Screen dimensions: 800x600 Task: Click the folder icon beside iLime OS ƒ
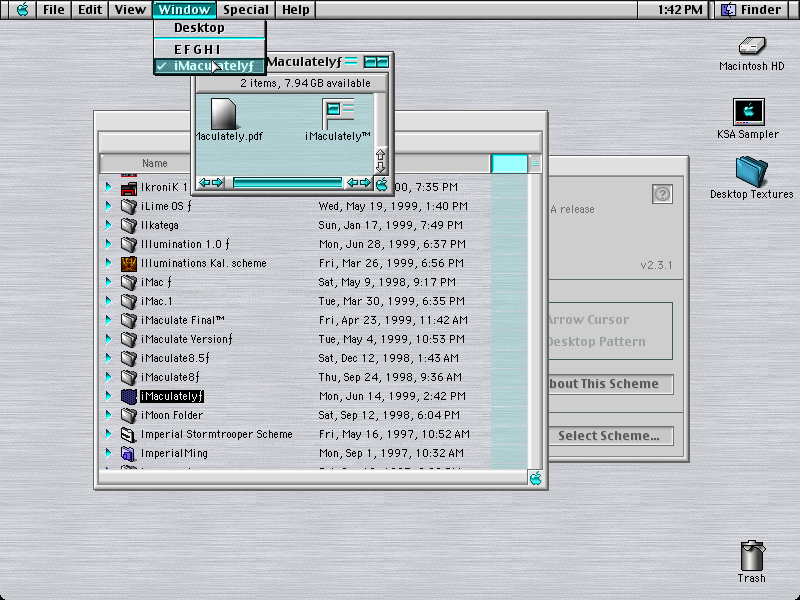click(129, 206)
